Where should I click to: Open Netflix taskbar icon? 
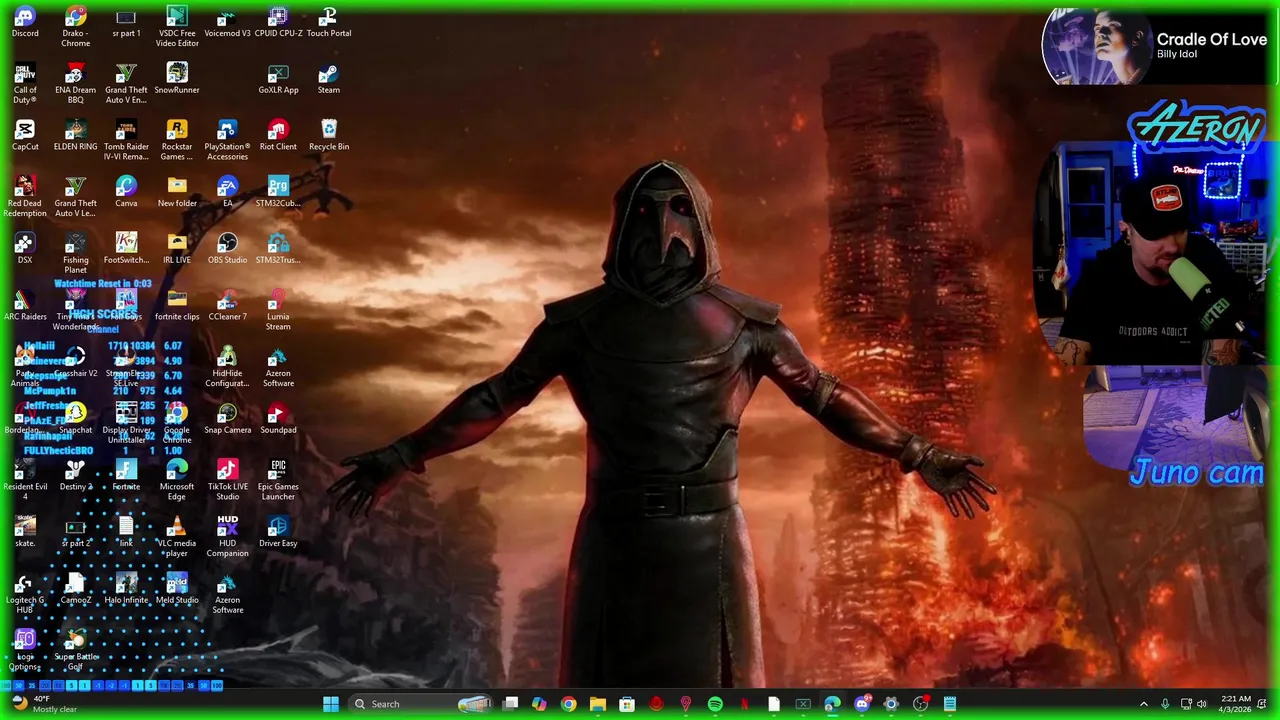[x=744, y=704]
